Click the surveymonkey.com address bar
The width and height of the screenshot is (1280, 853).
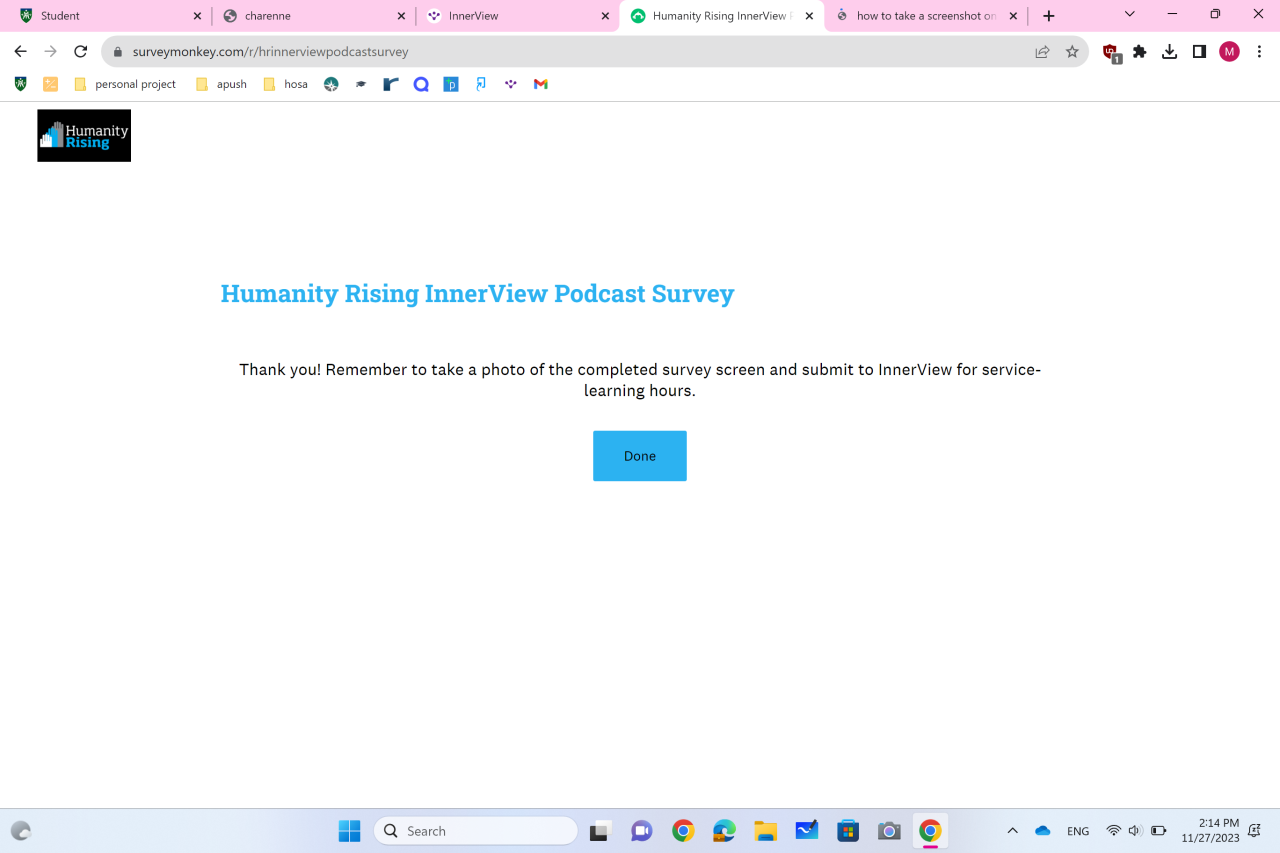click(x=595, y=52)
